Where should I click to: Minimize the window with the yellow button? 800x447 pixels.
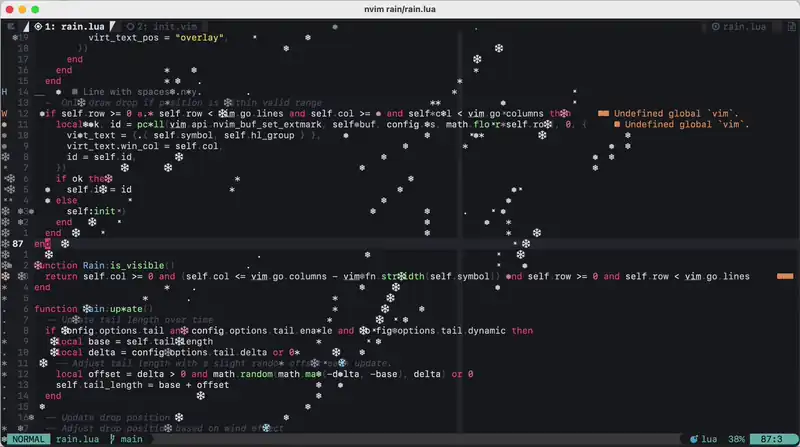point(22,9)
